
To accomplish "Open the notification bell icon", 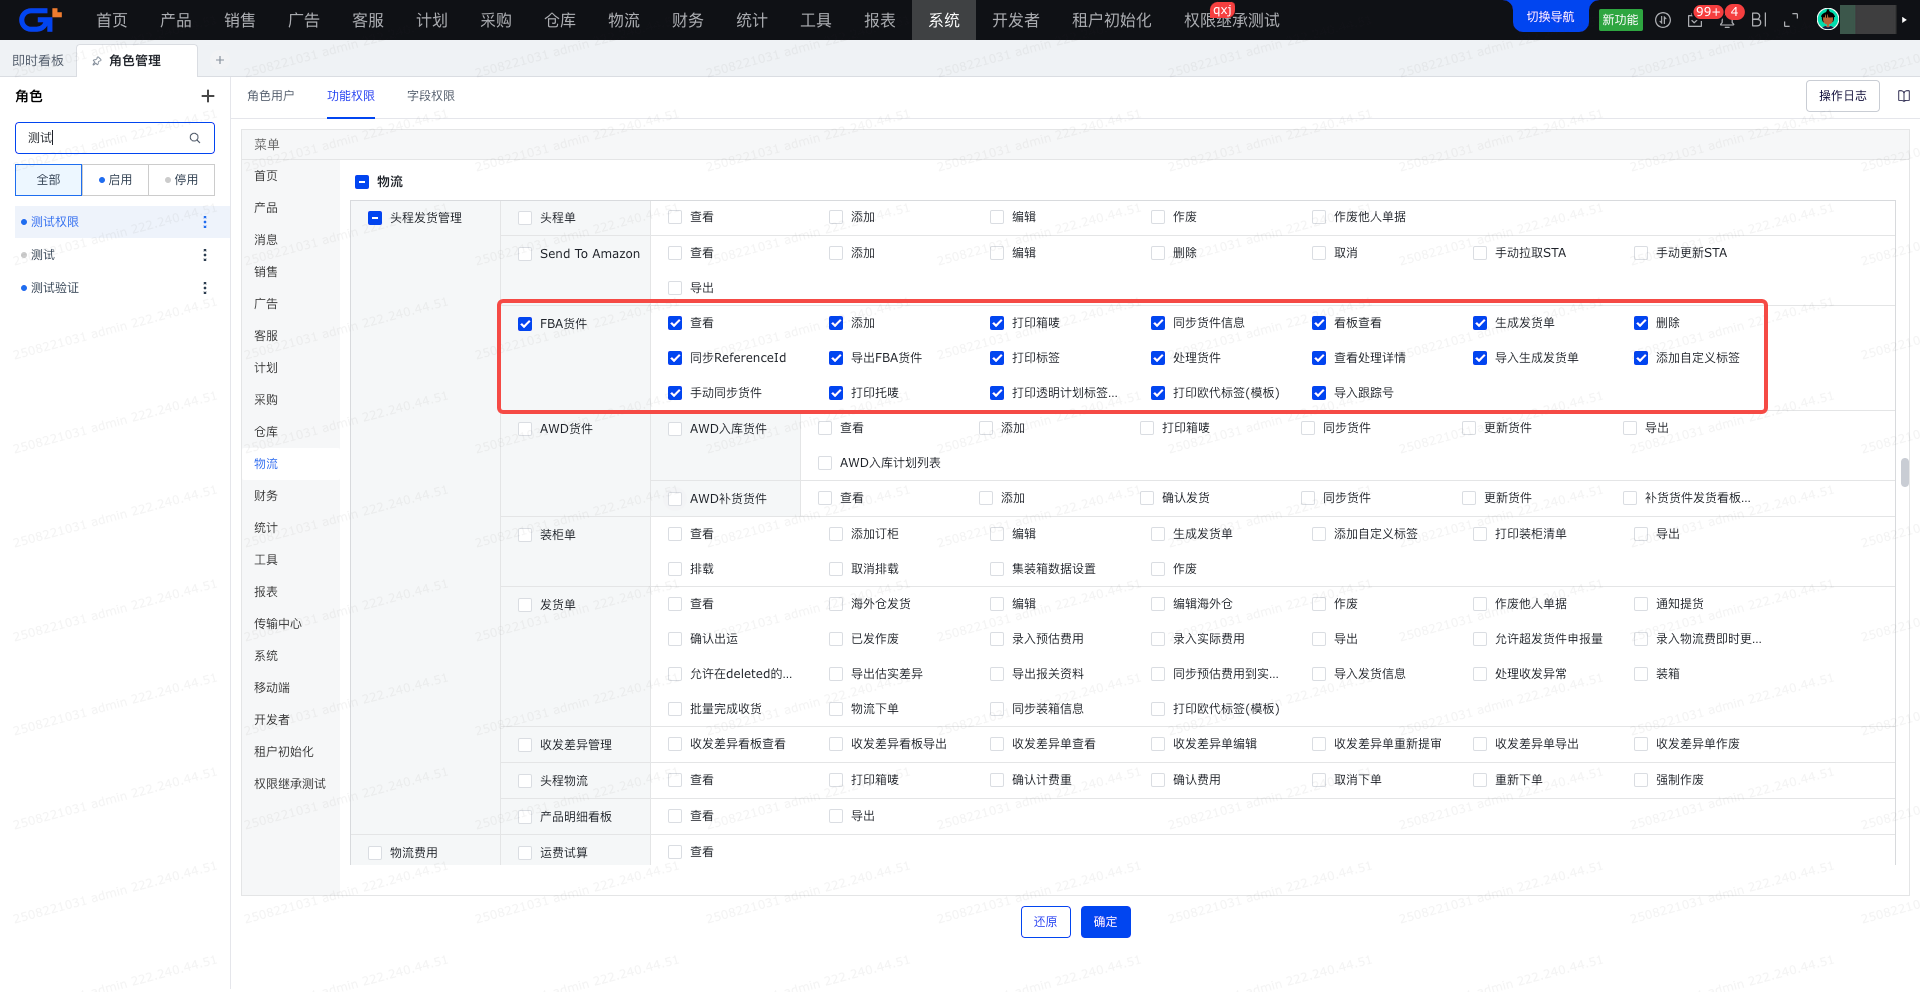I will [x=1727, y=20].
